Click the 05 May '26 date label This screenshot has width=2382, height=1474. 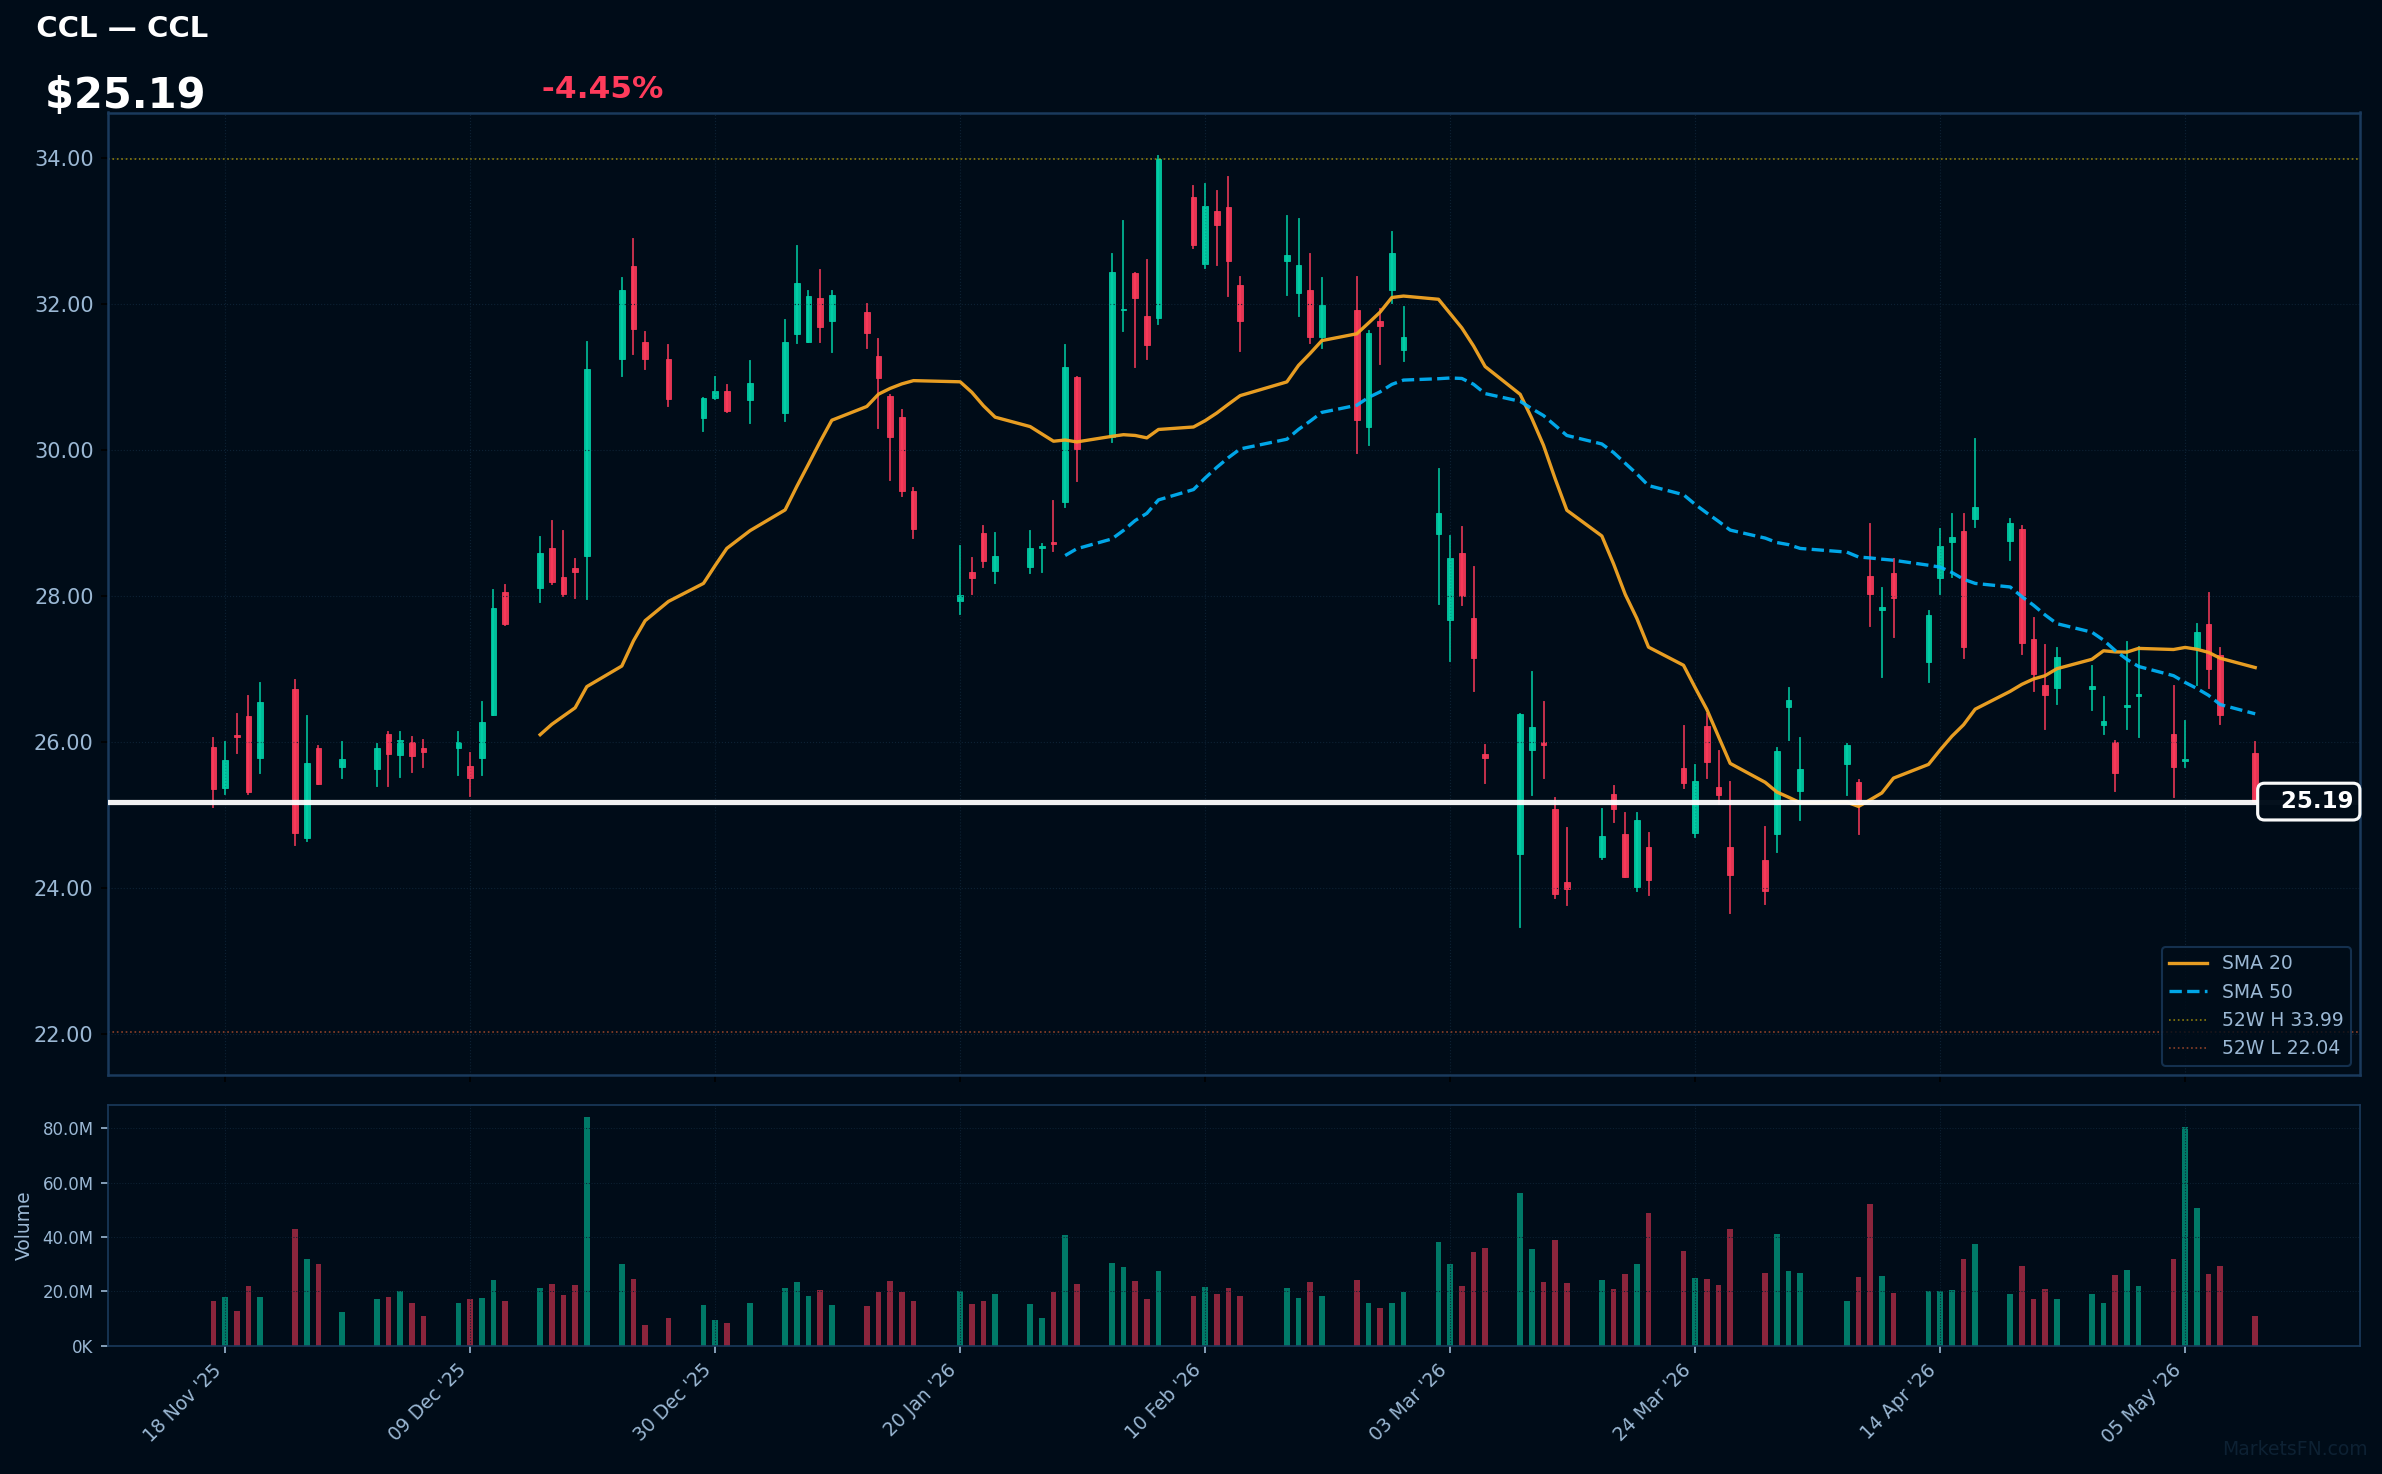click(x=2142, y=1402)
